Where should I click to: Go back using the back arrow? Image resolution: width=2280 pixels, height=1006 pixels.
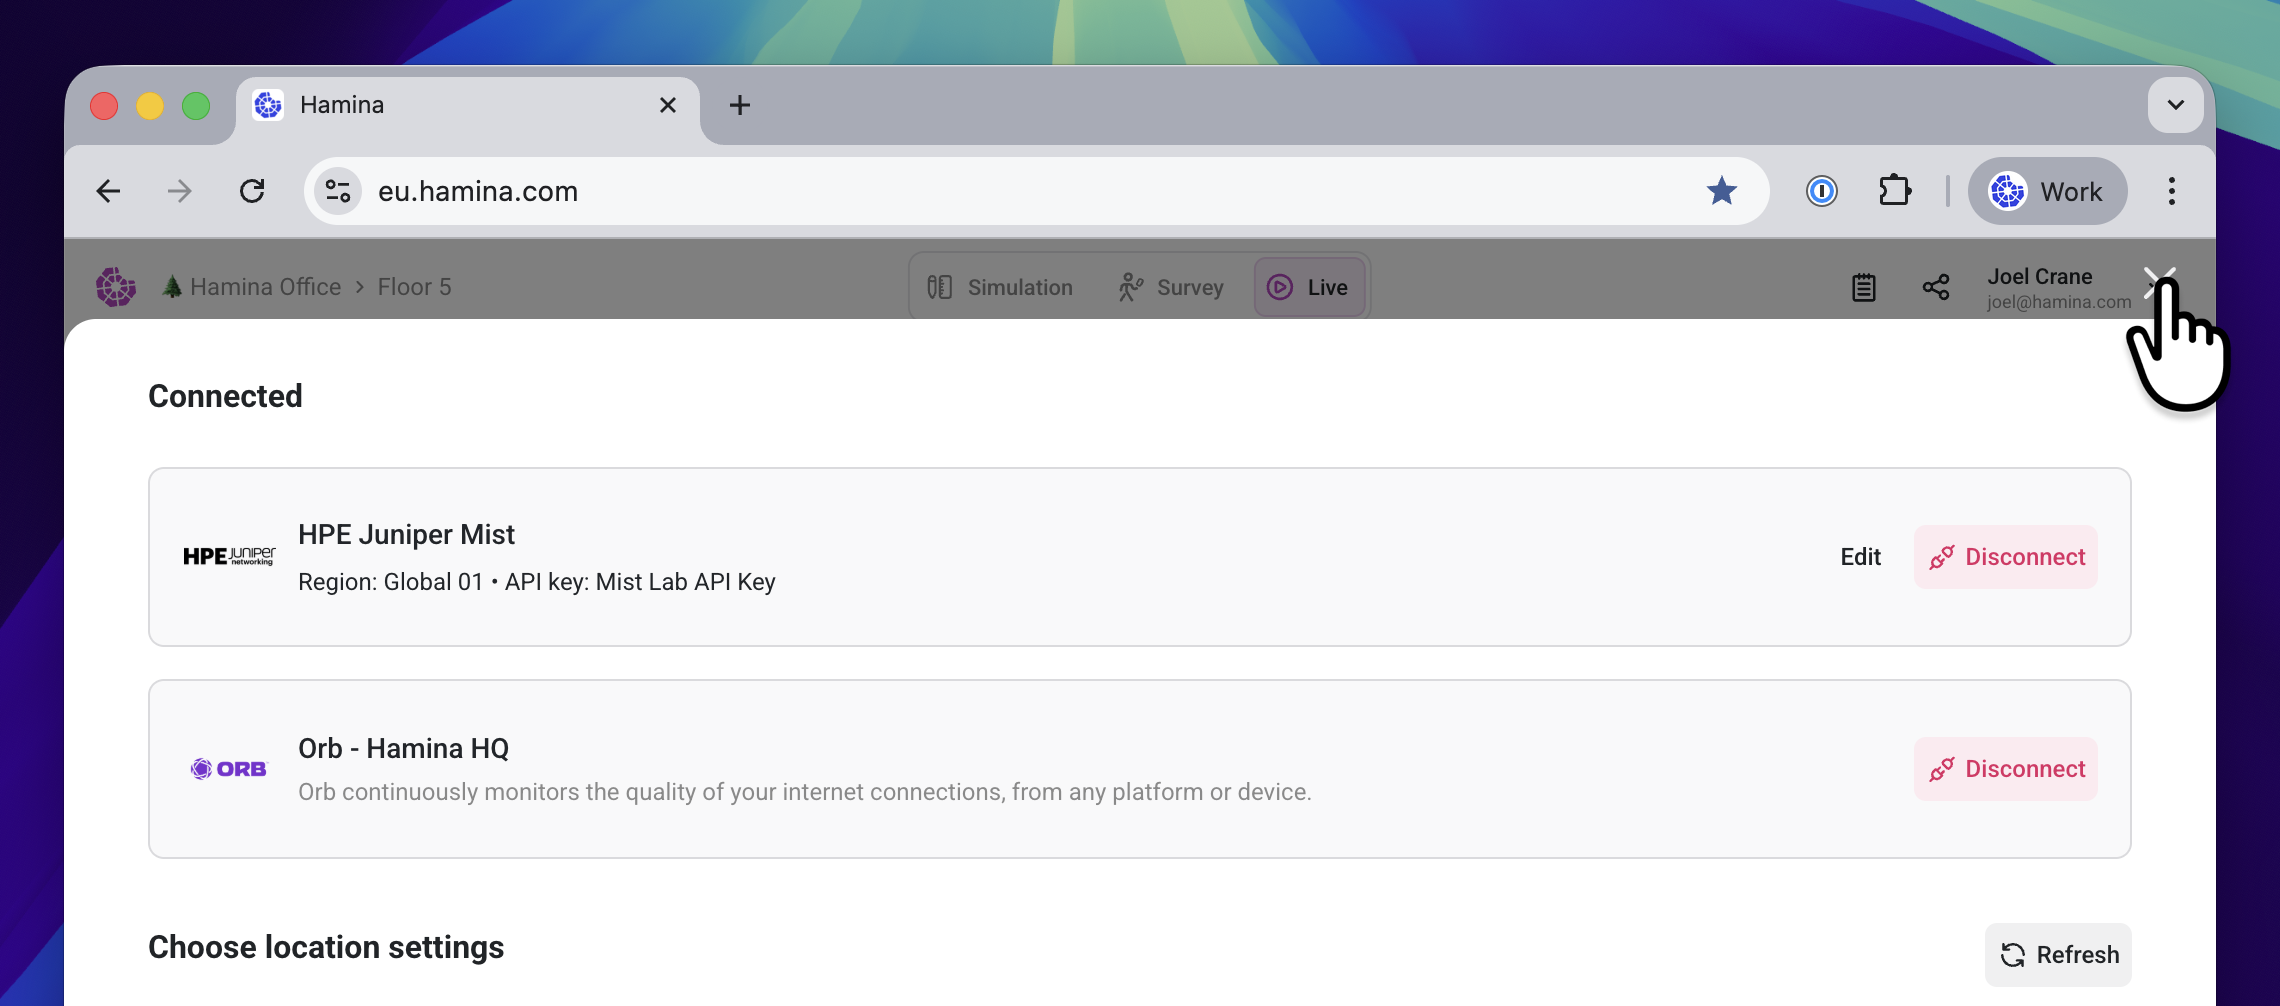pyautogui.click(x=108, y=191)
